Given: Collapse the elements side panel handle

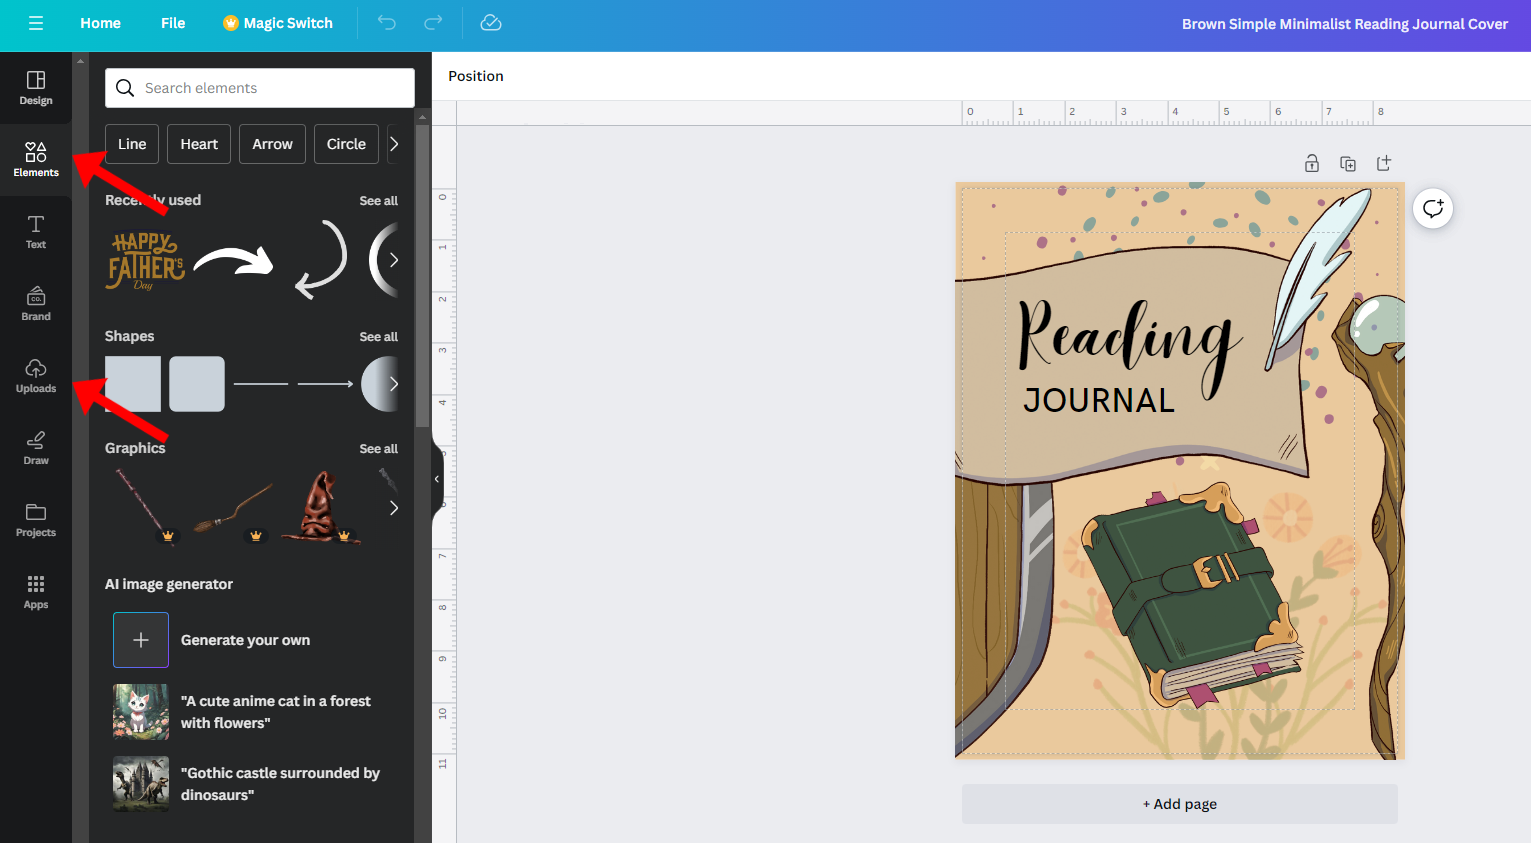Looking at the screenshot, I should coord(437,479).
